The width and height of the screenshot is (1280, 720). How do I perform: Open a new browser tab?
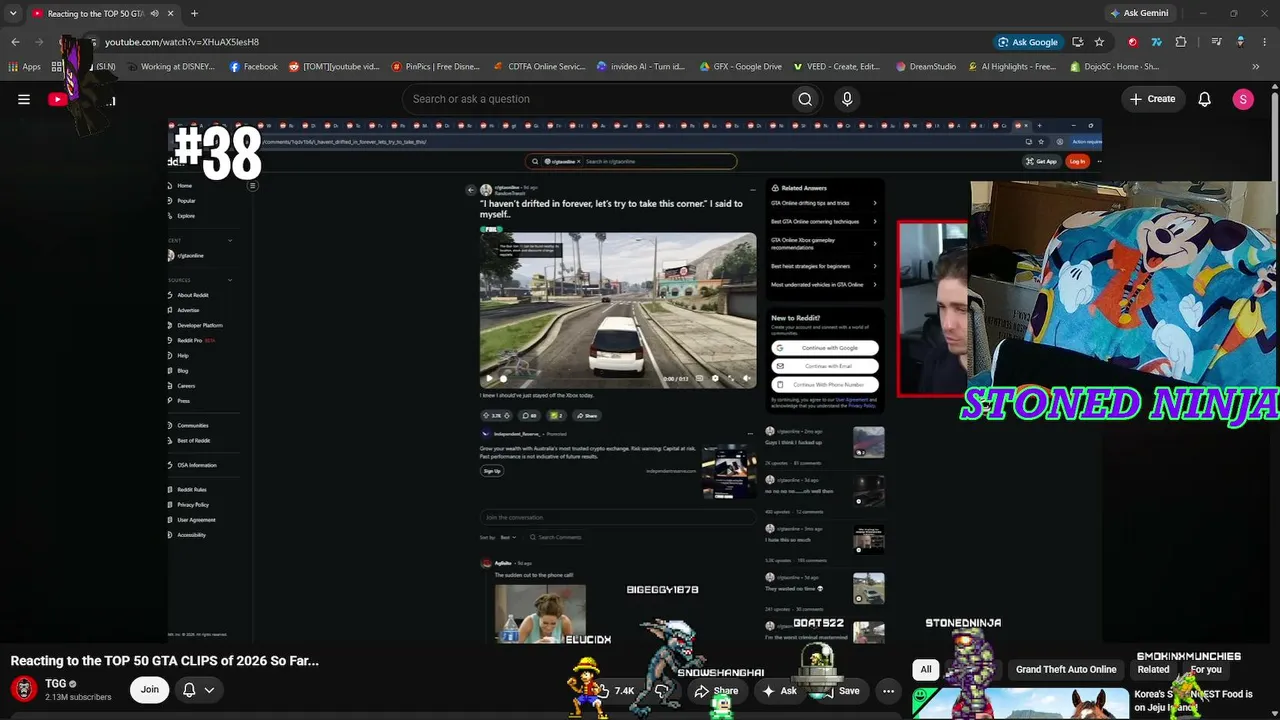point(194,13)
